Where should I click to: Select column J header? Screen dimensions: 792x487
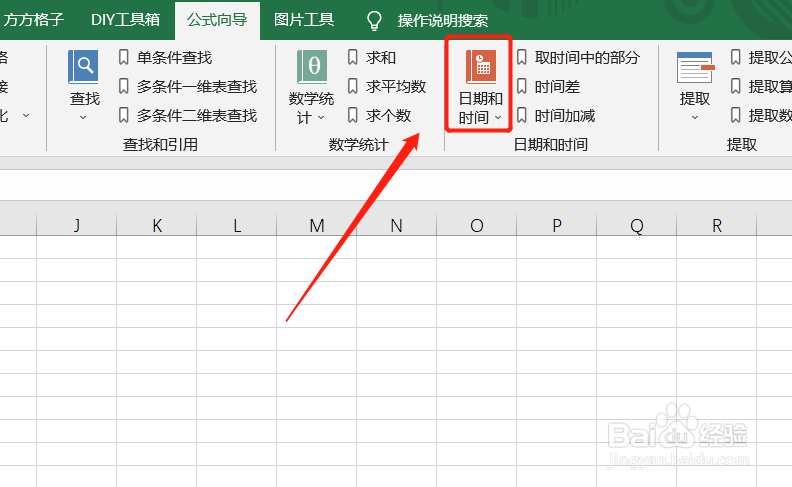[x=77, y=225]
